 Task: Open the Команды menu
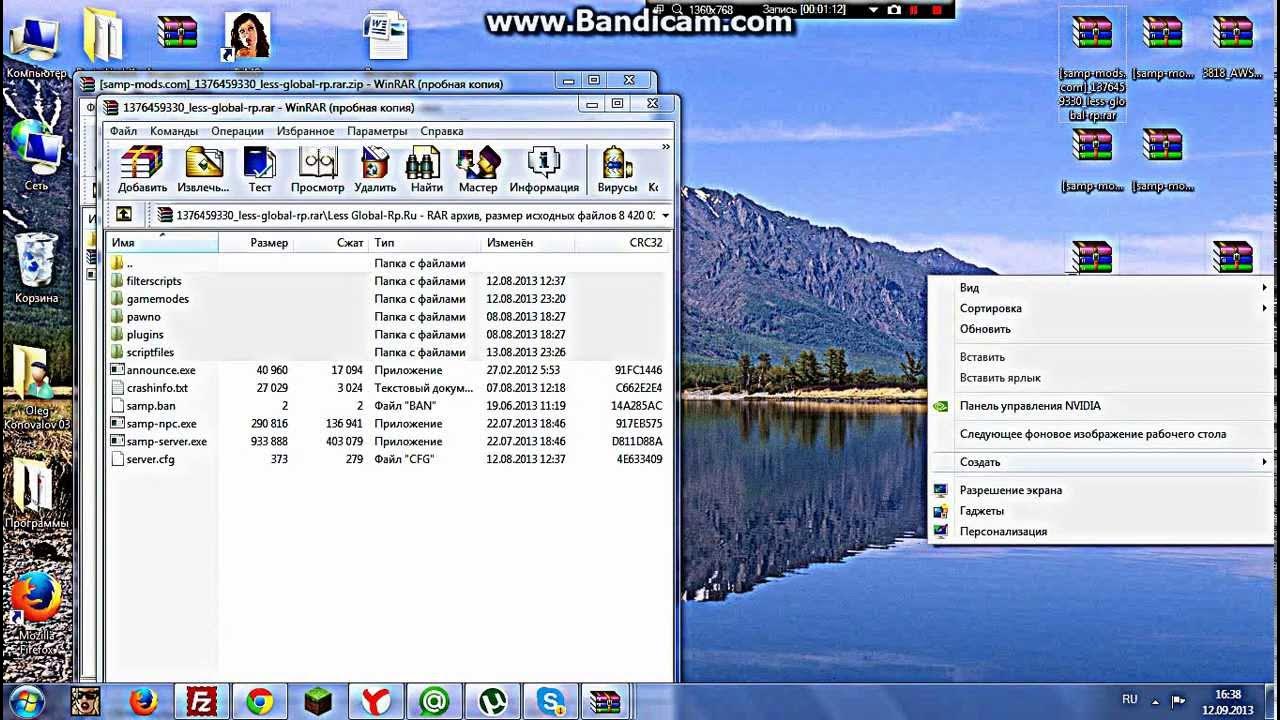(x=174, y=131)
